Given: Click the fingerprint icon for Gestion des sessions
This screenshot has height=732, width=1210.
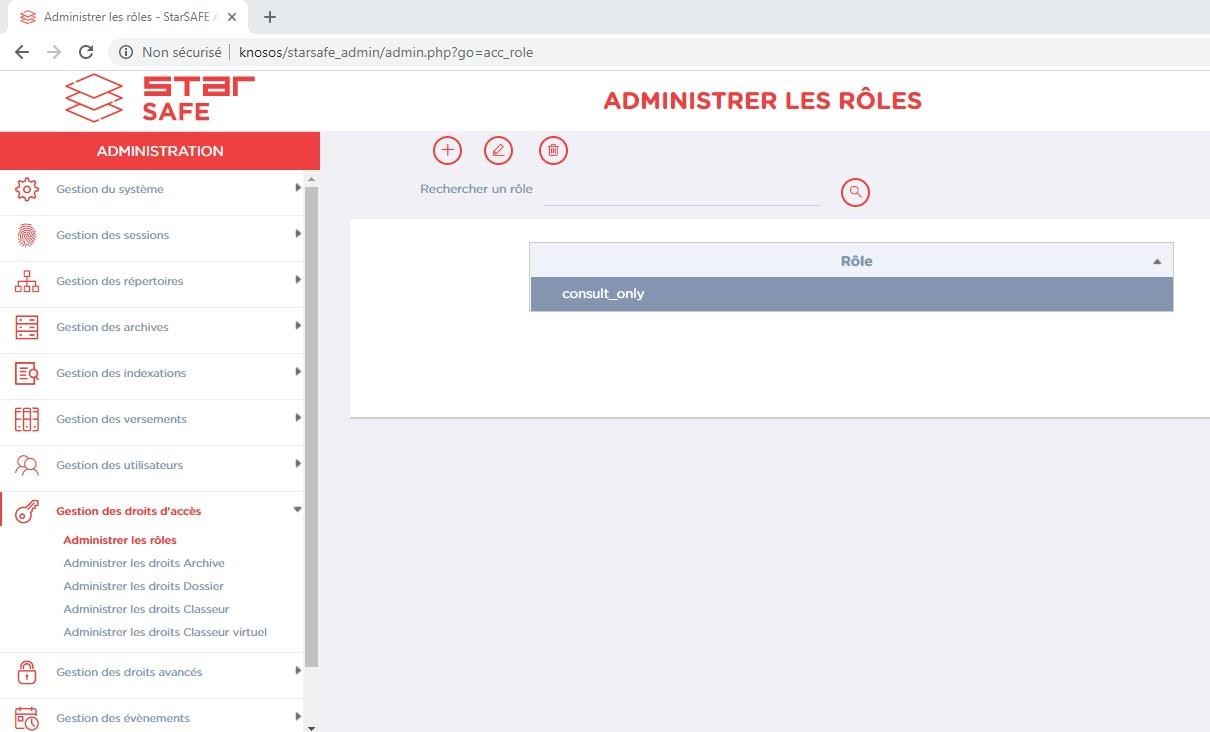Looking at the screenshot, I should coord(27,235).
